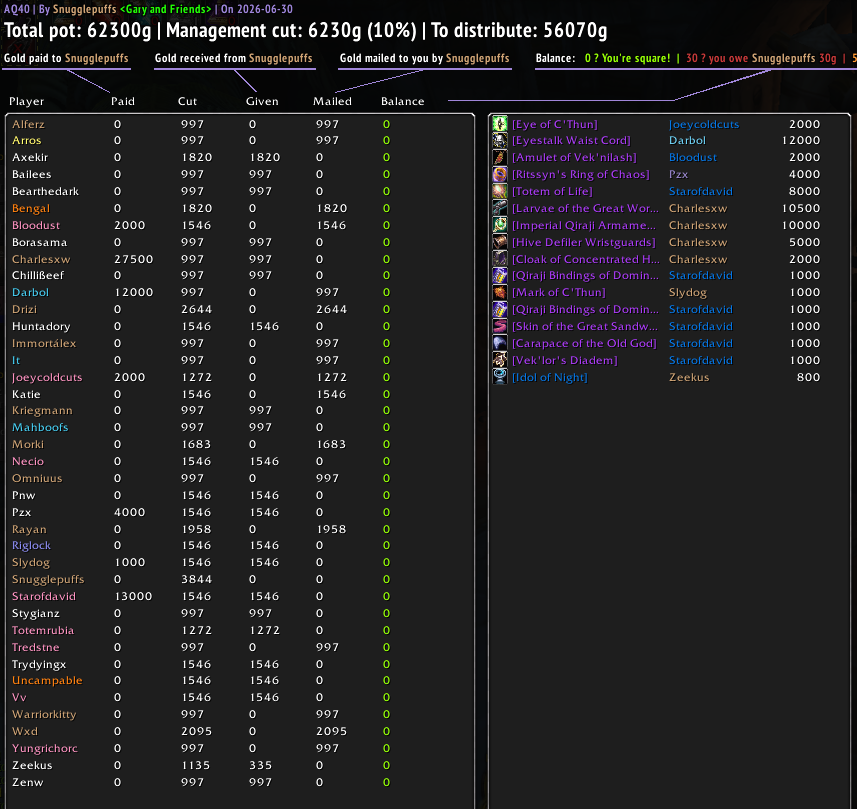Click the Total pot 62300g header text
This screenshot has width=857, height=809.
tap(77, 31)
